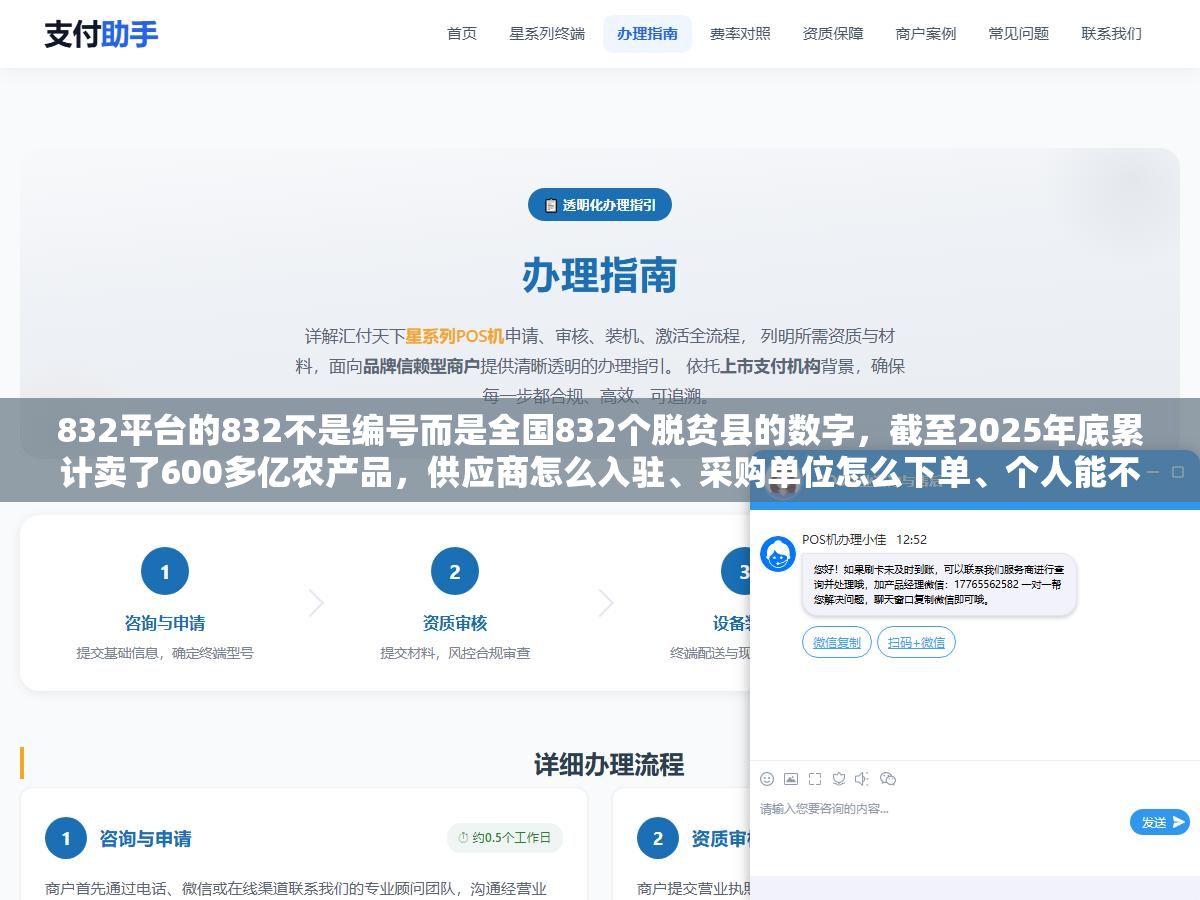
Task: Click the emoji smiley icon in chat toolbar
Action: click(767, 779)
